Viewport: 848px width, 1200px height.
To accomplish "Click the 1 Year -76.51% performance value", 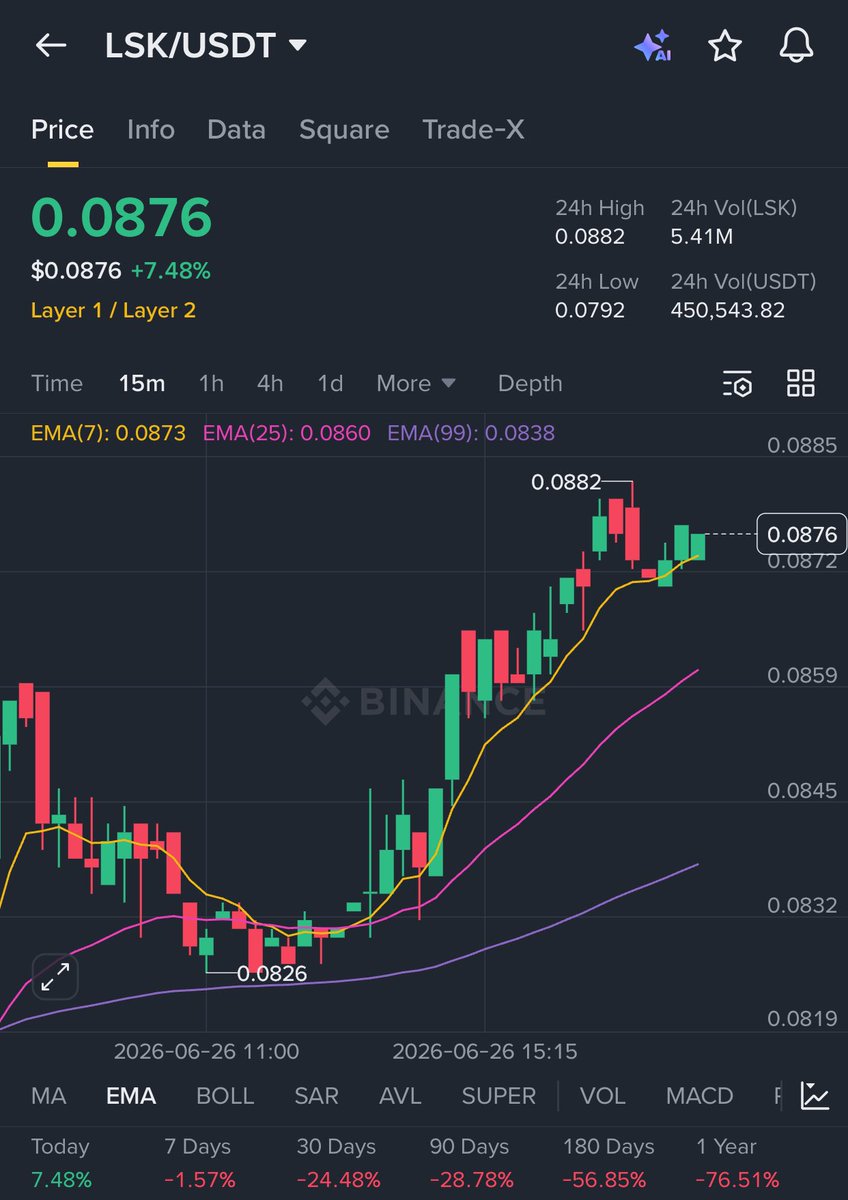I will click(x=738, y=1180).
